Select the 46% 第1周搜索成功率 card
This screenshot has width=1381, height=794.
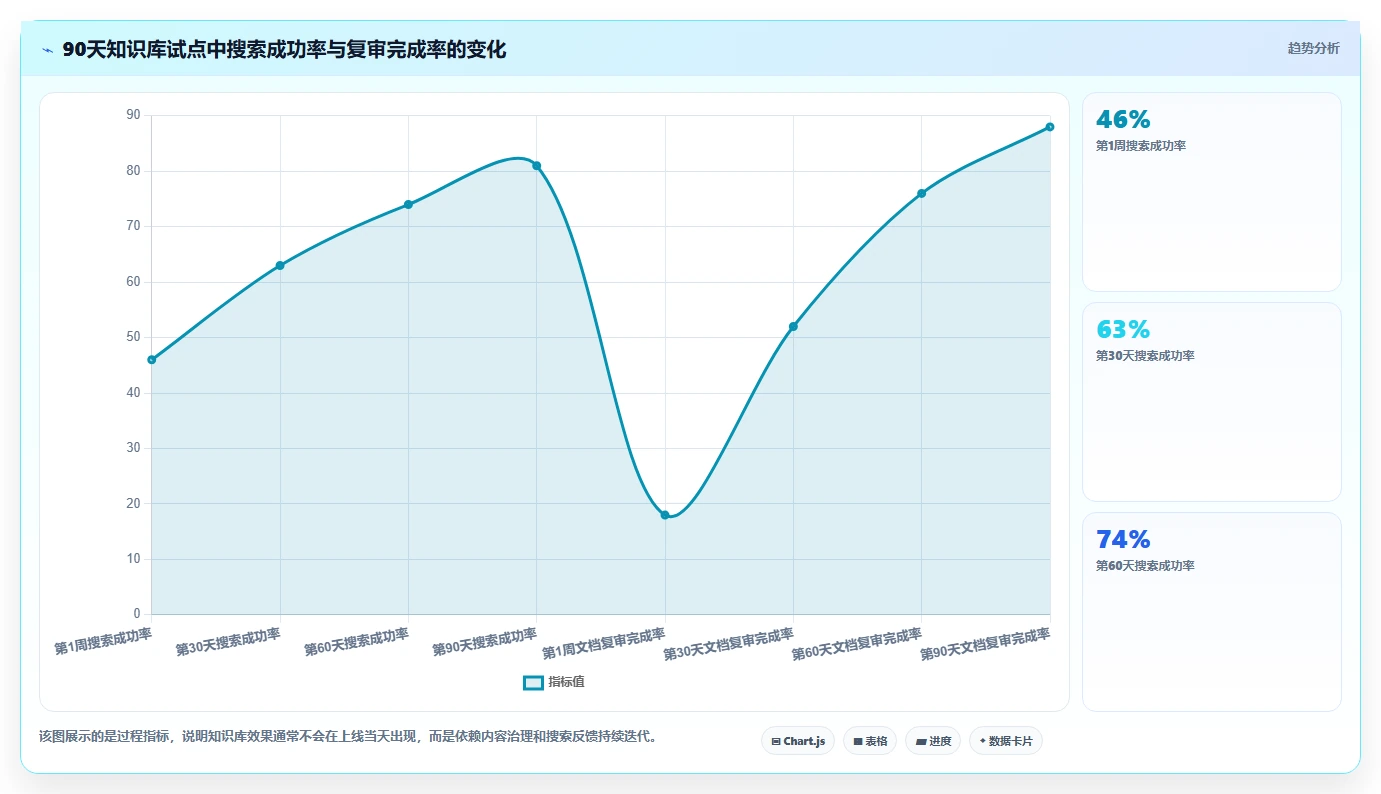click(1211, 192)
